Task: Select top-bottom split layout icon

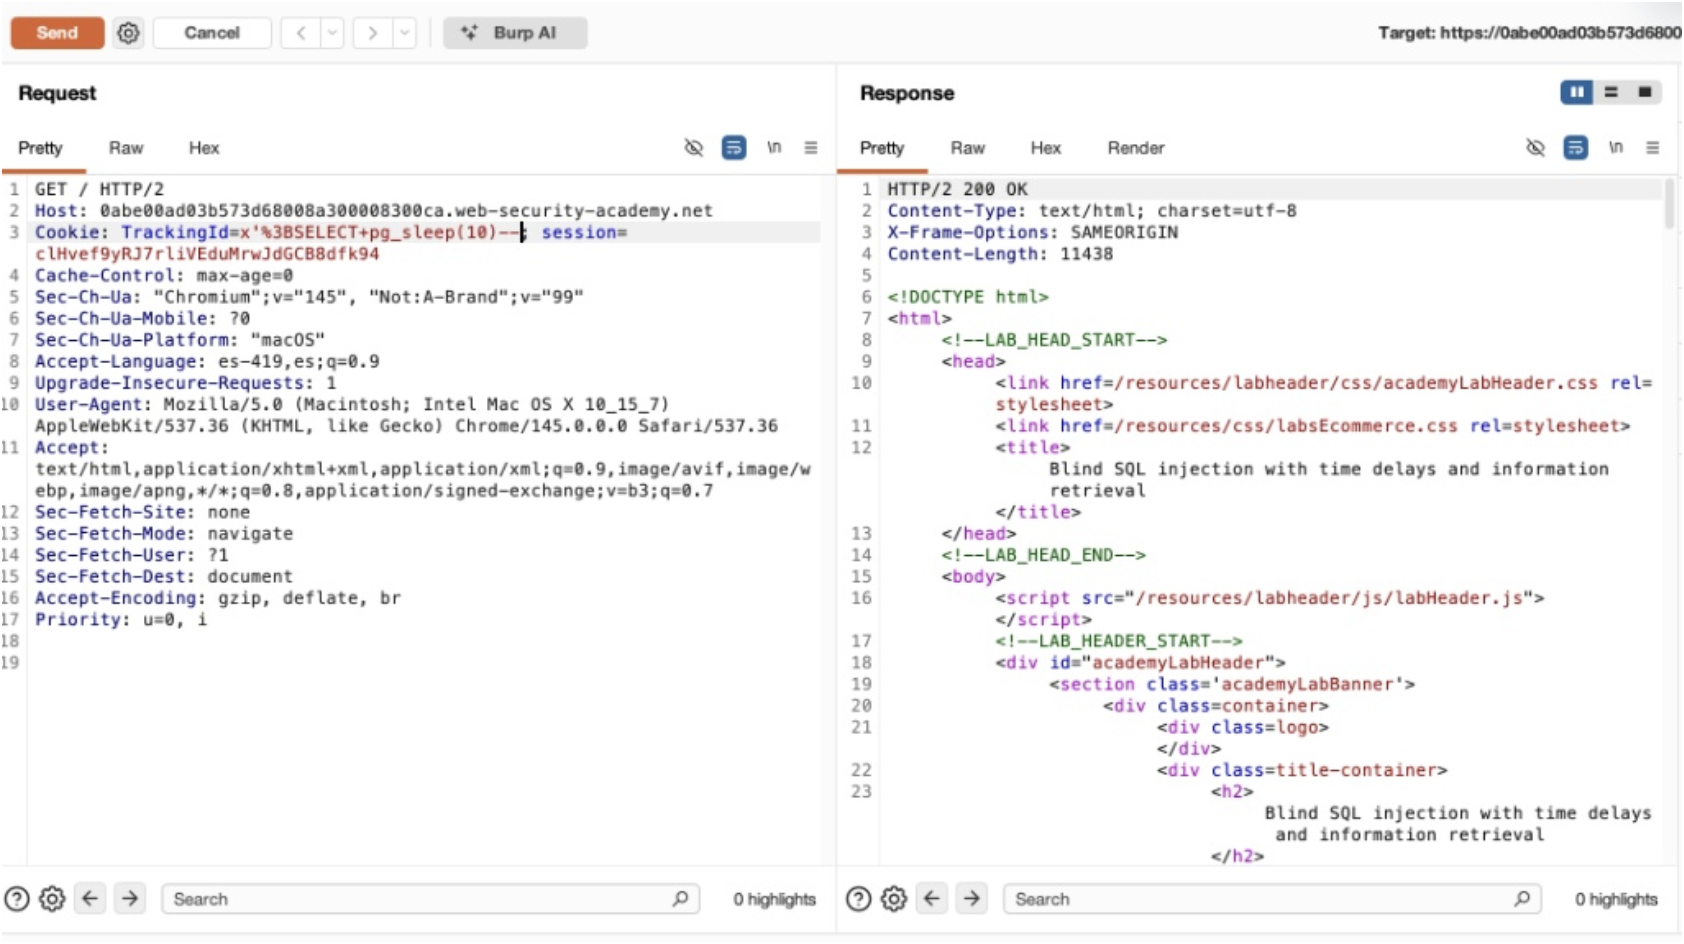Action: pos(1610,92)
